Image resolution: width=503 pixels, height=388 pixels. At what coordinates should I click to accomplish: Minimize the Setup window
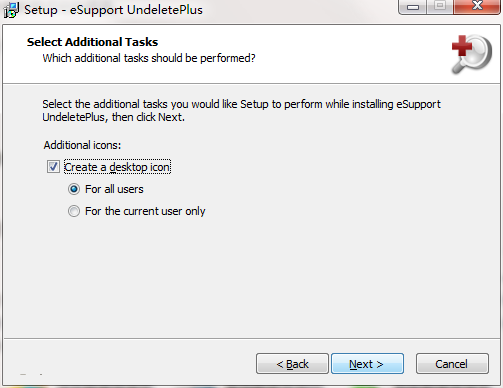point(413,7)
